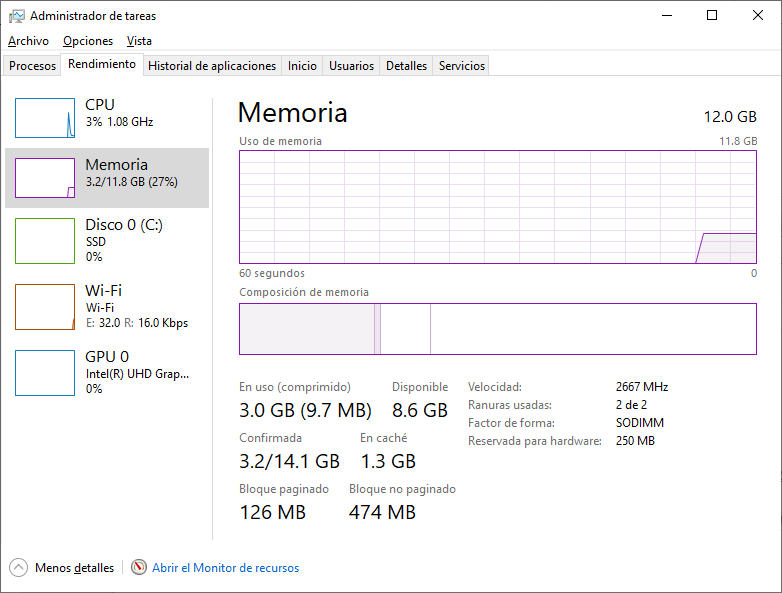Switch to the Usuarios tab

352,66
